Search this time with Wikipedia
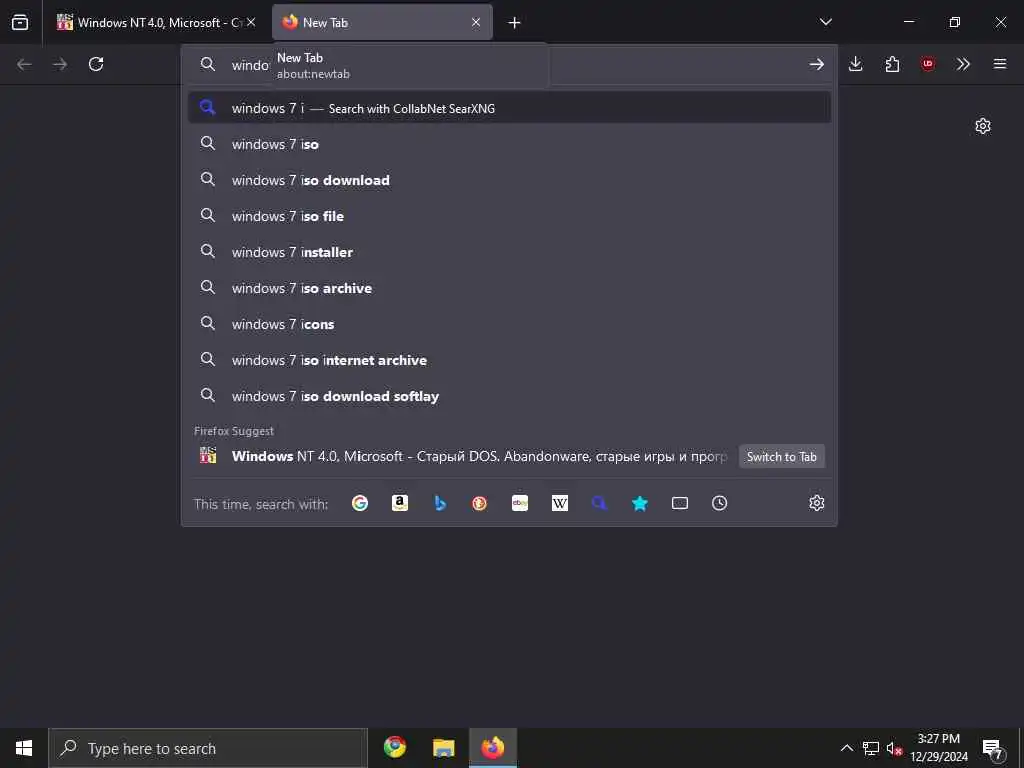The image size is (1024, 768). [560, 503]
